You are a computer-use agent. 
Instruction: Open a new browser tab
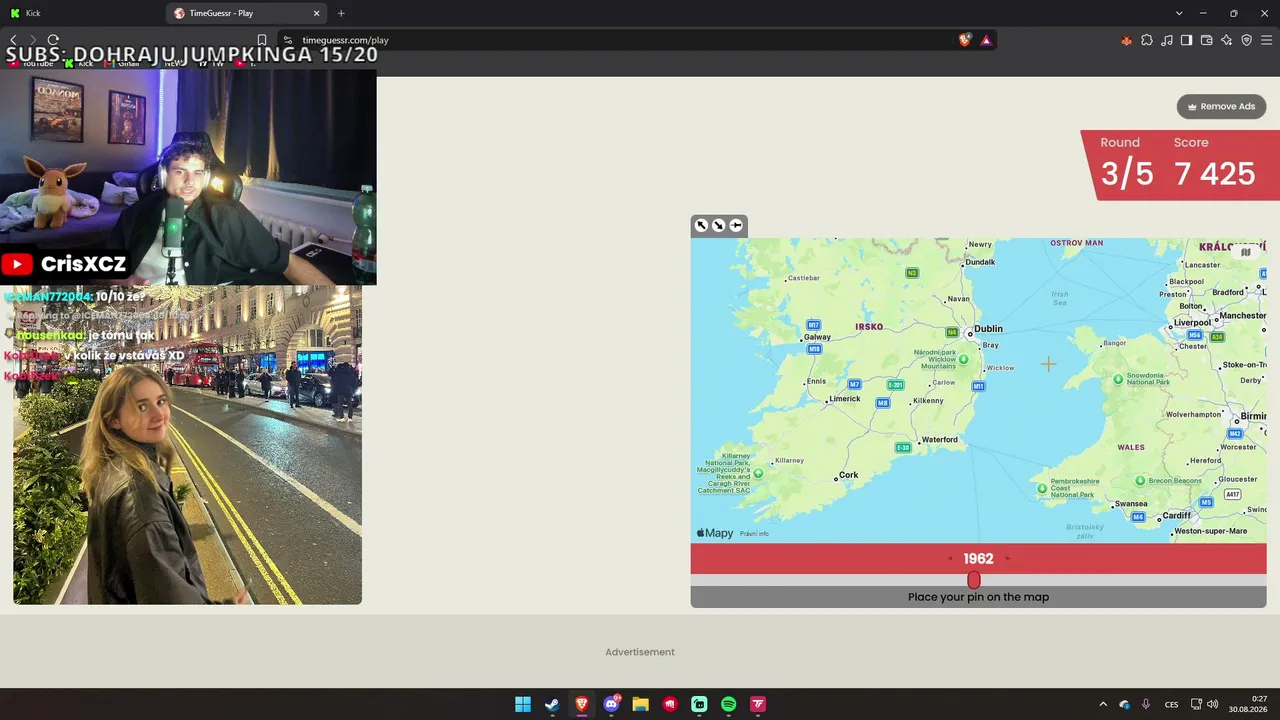coord(341,13)
